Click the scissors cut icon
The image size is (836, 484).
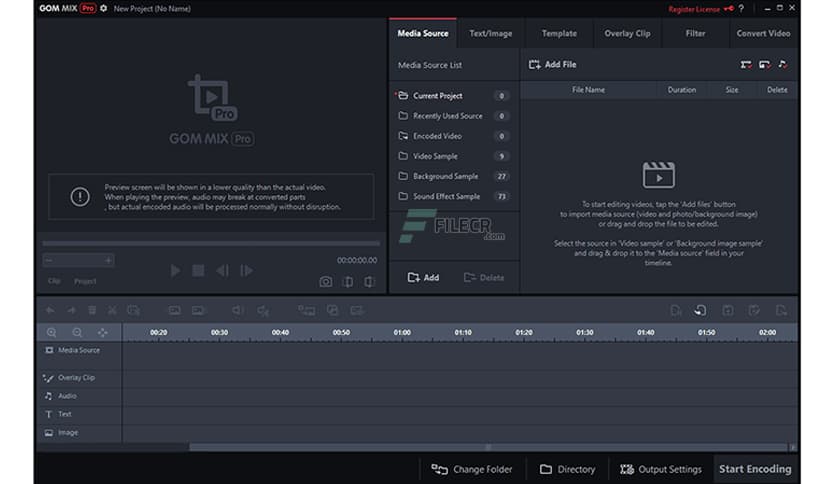coord(112,310)
